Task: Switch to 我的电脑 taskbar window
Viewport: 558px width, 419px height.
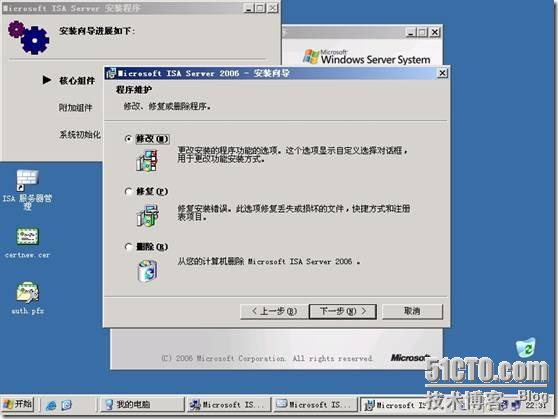Action: [141, 405]
